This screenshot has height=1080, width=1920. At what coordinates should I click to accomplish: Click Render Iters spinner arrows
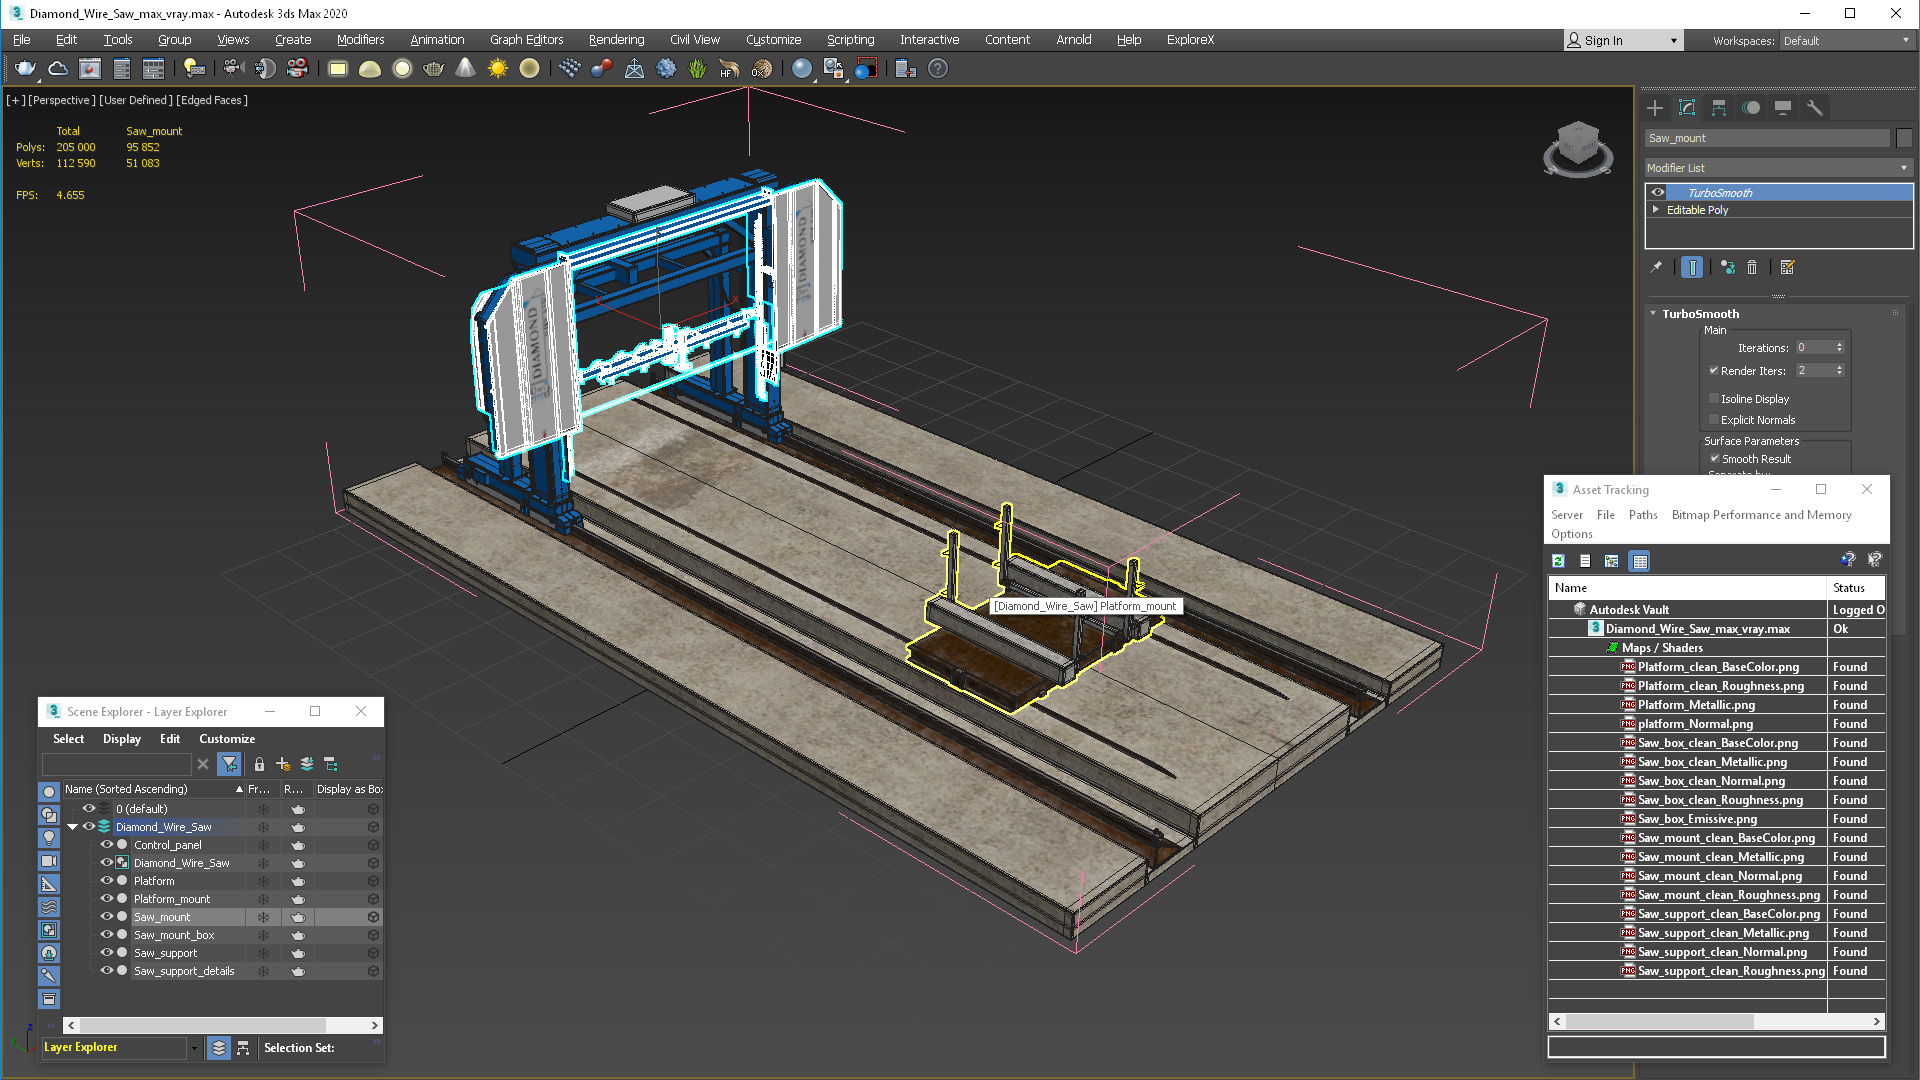[x=1839, y=371]
